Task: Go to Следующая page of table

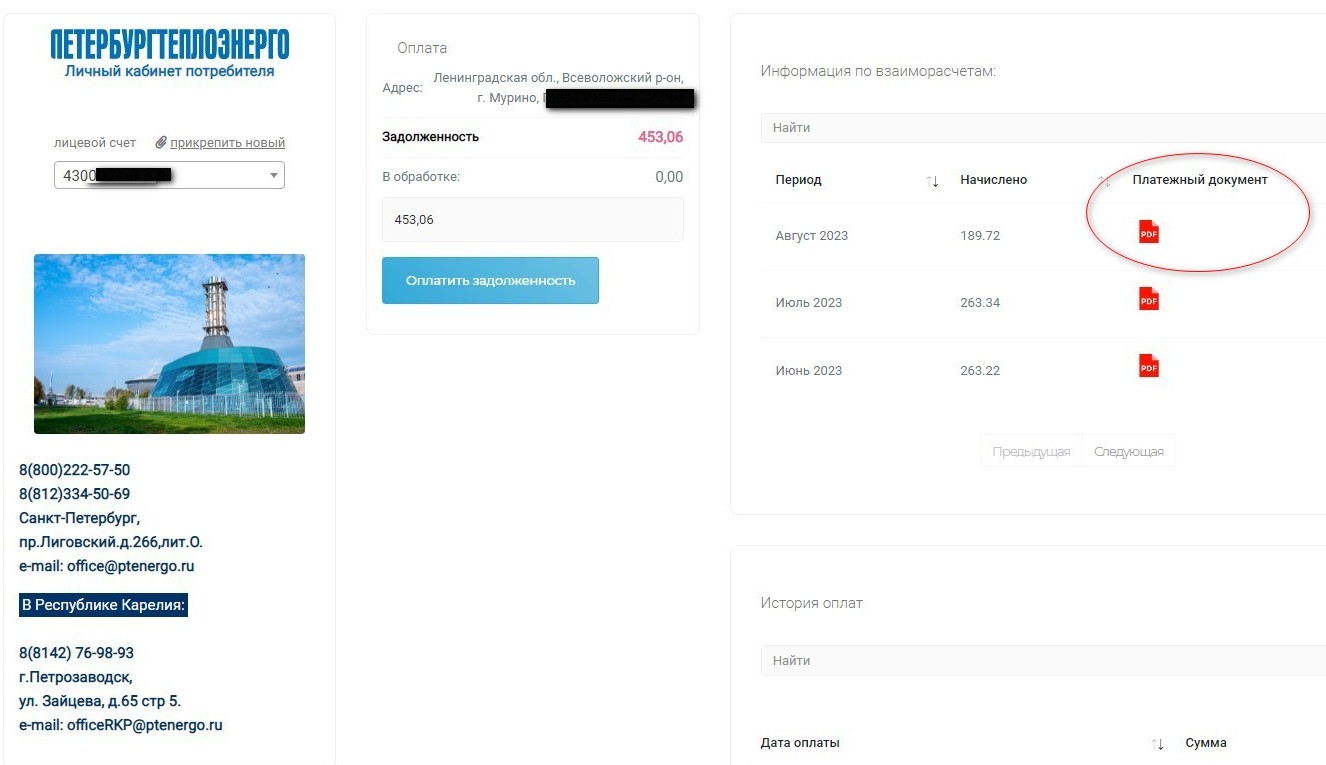Action: tap(1129, 452)
